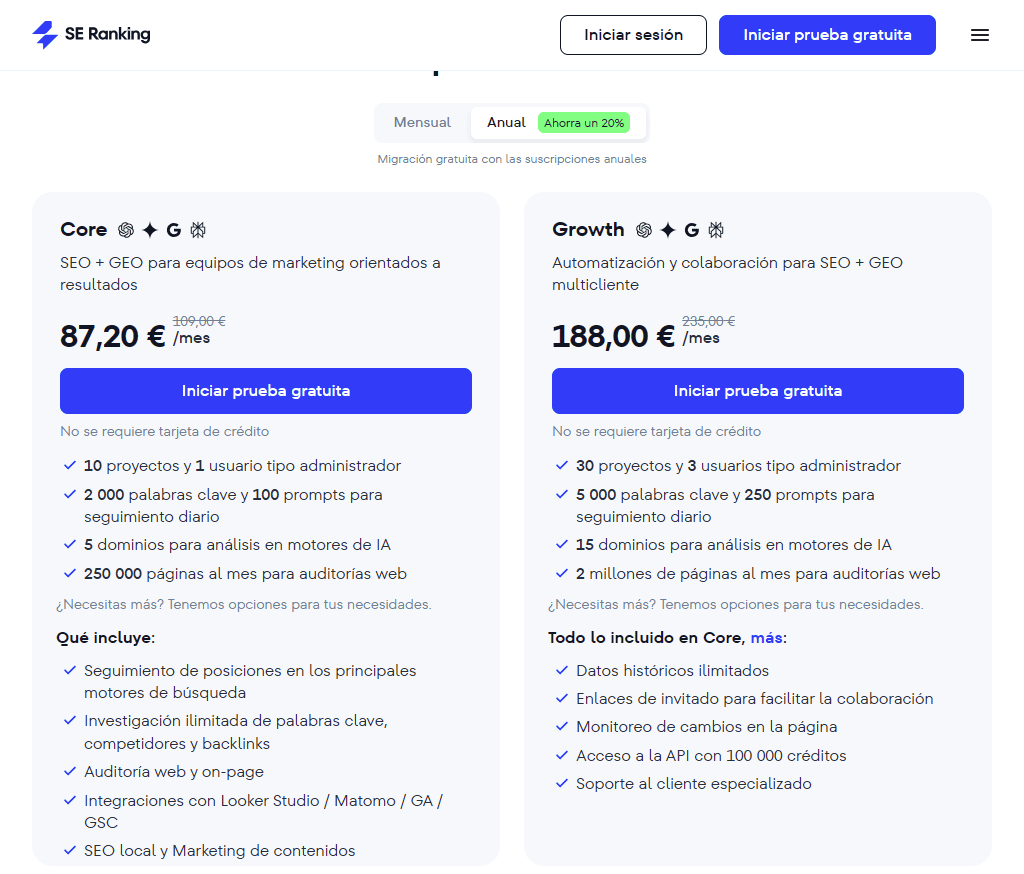
Task: Click the ChatGPT icon beside Growth
Action: (x=644, y=230)
